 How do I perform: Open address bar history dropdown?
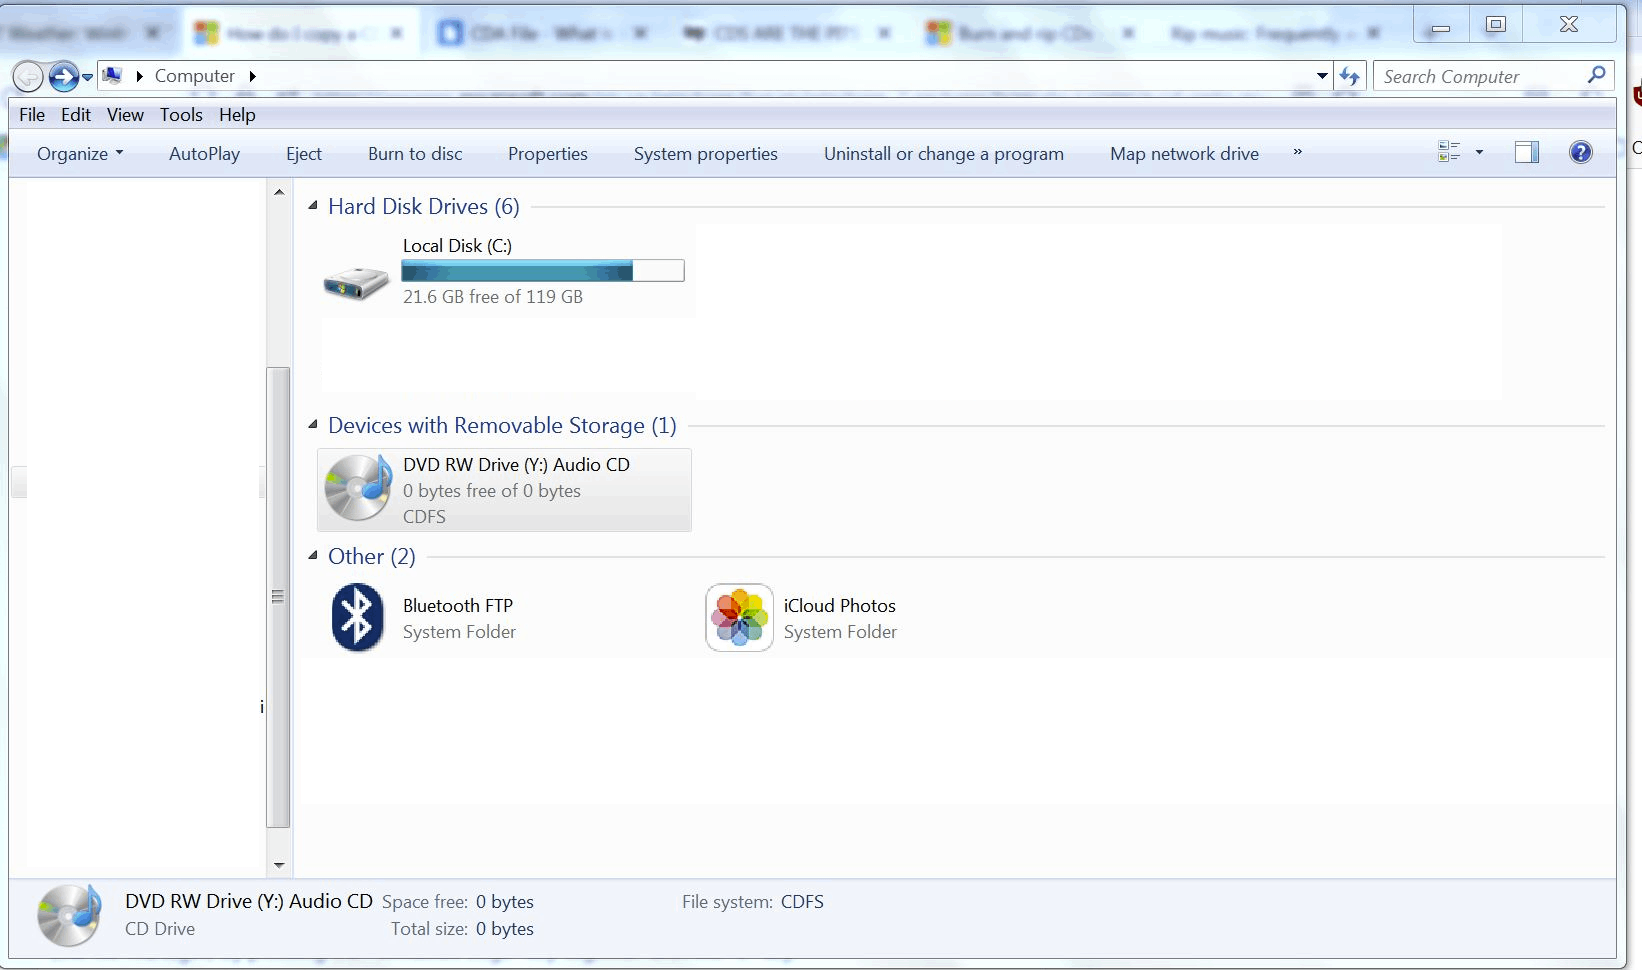(x=1322, y=76)
